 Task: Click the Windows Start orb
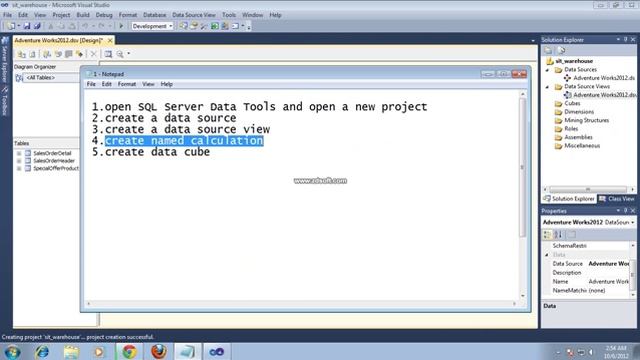[x=12, y=351]
